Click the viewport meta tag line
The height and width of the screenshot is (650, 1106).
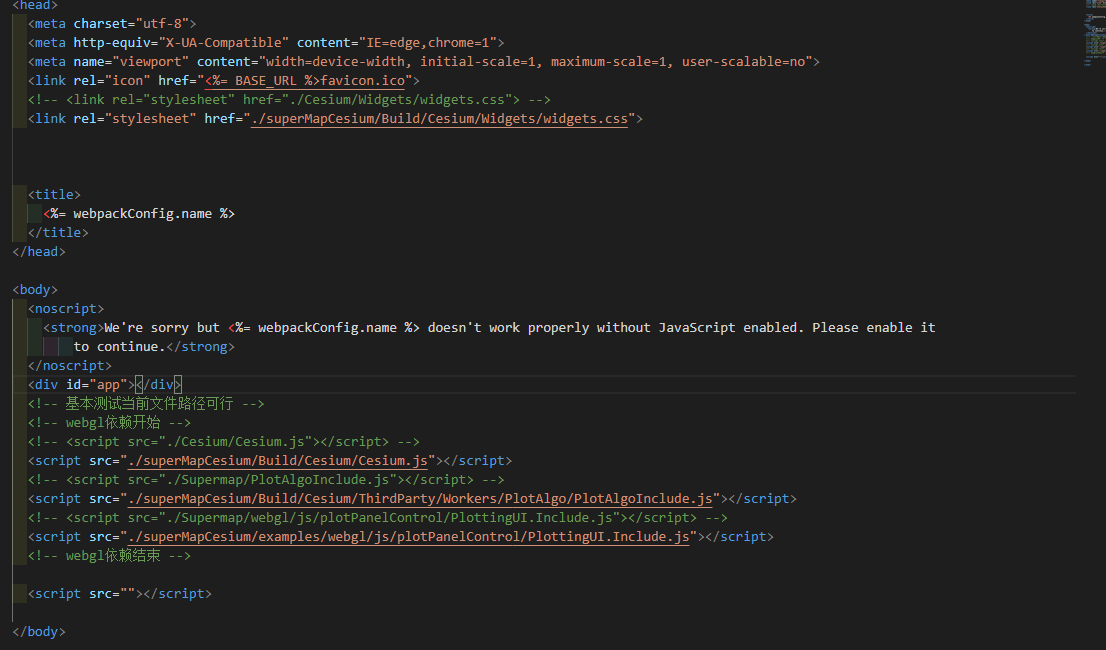pyautogui.click(x=424, y=62)
